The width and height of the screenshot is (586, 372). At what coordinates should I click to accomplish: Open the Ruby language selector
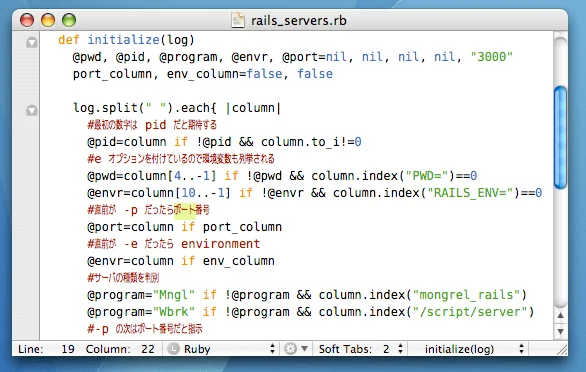coord(220,349)
